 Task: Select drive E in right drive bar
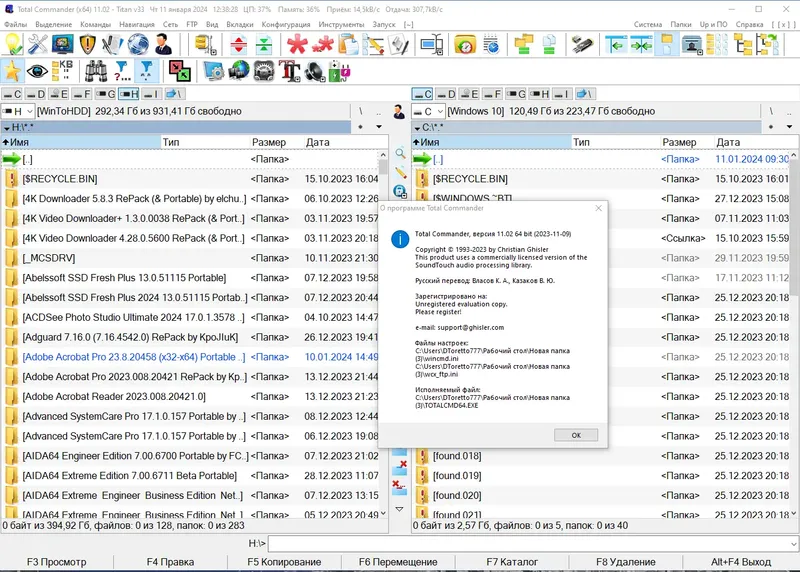469,94
